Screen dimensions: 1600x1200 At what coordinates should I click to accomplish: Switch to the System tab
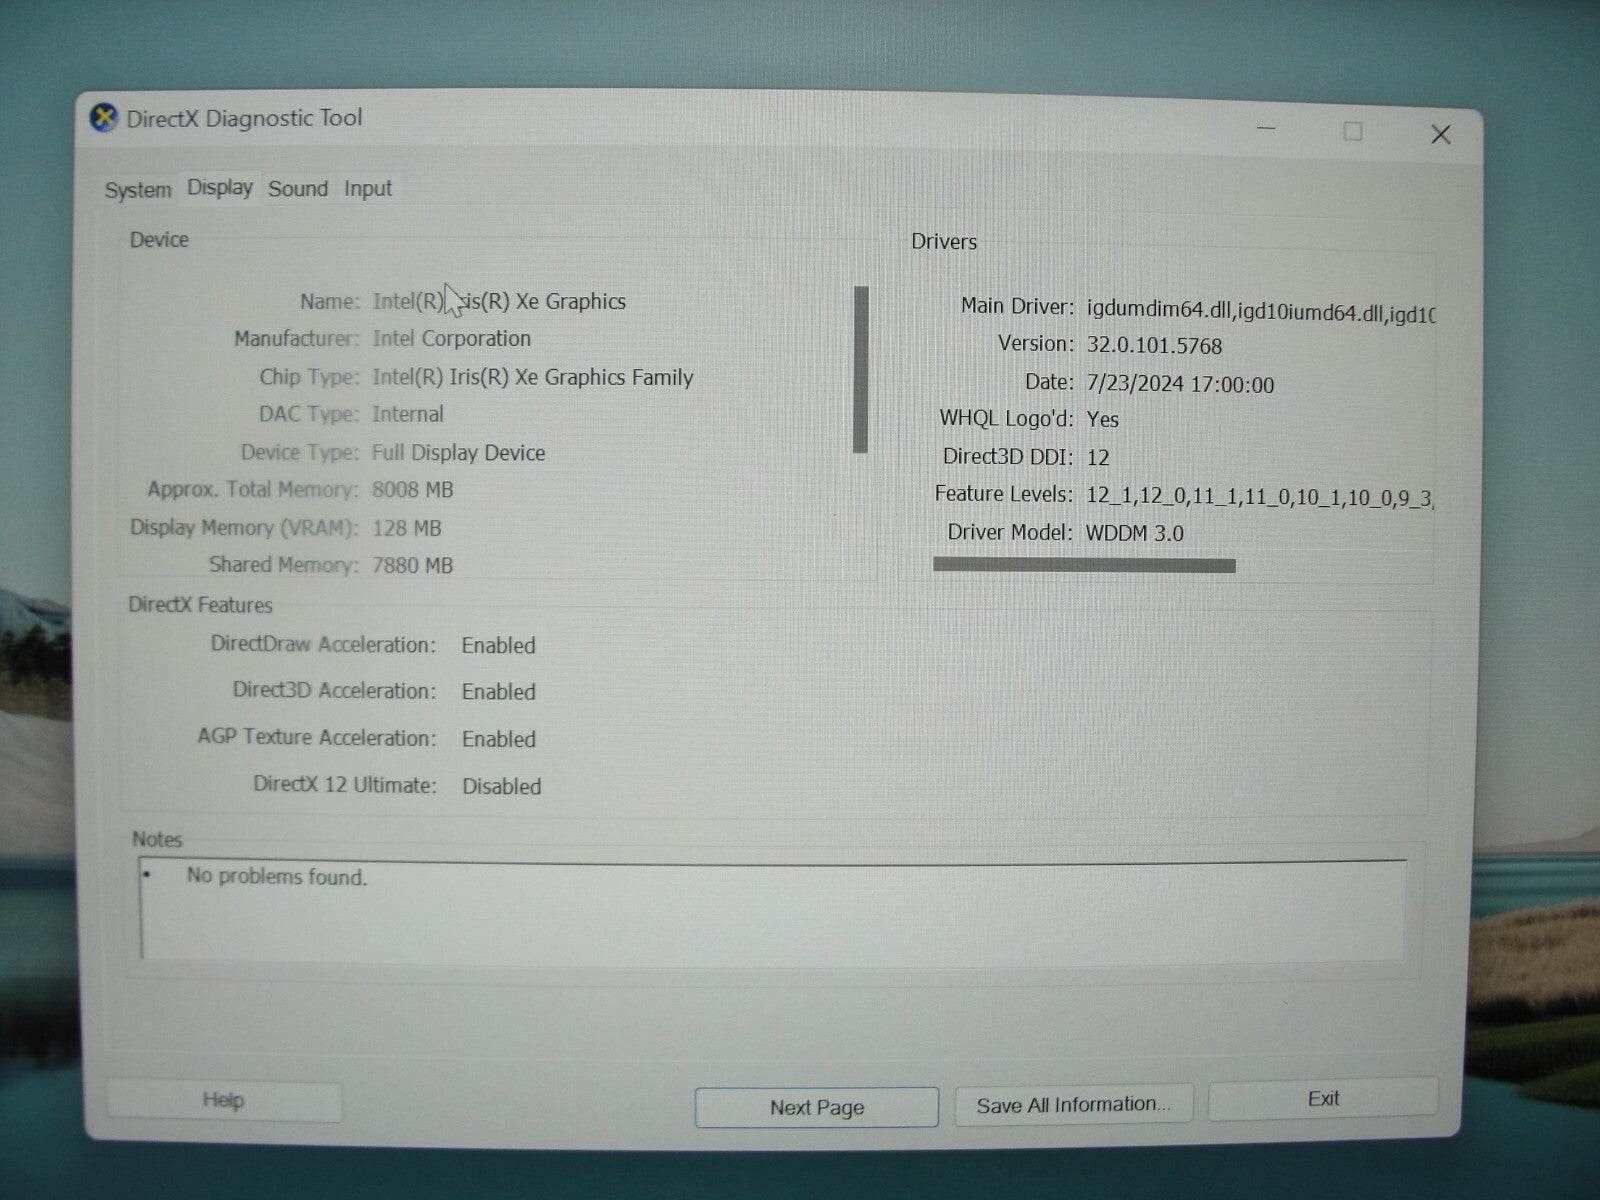click(137, 189)
